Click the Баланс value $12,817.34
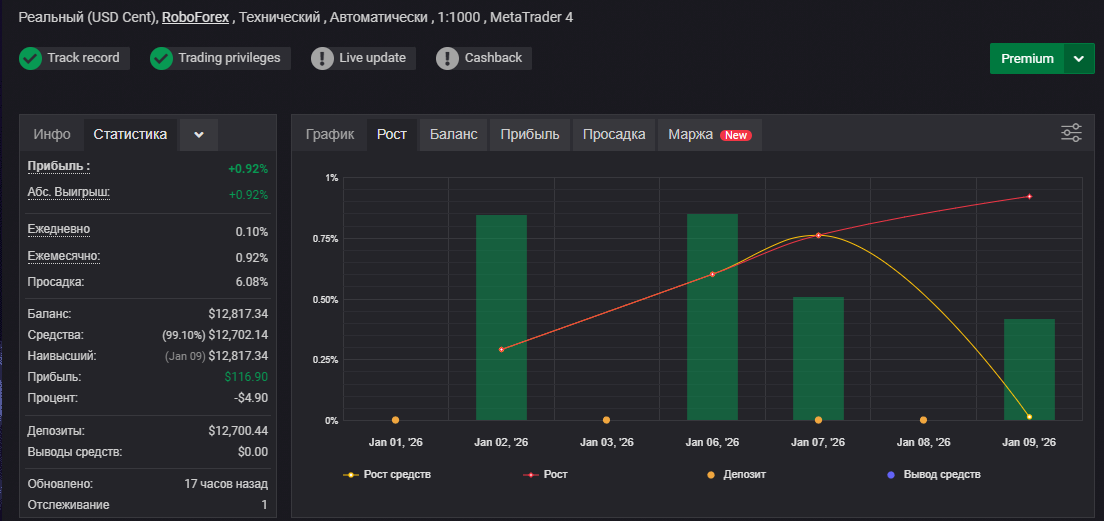 (238, 314)
